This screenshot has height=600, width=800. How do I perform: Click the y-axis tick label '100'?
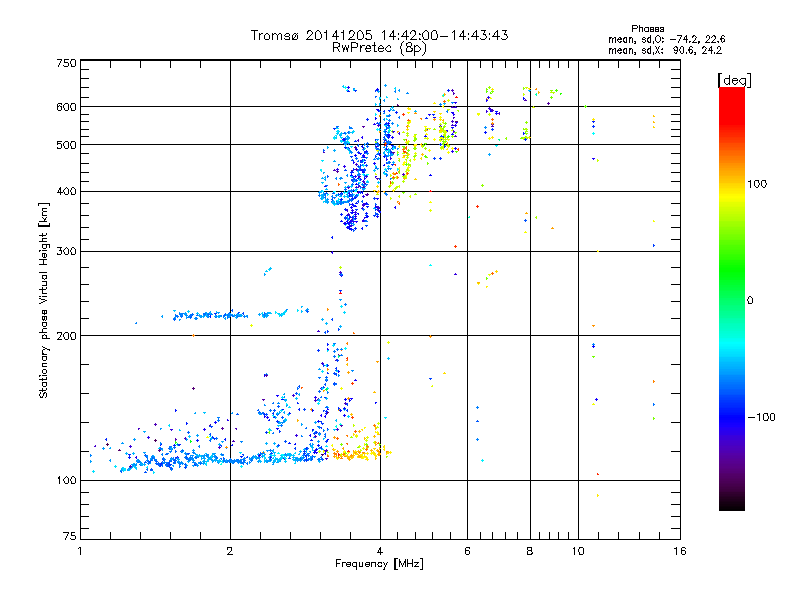(67, 481)
